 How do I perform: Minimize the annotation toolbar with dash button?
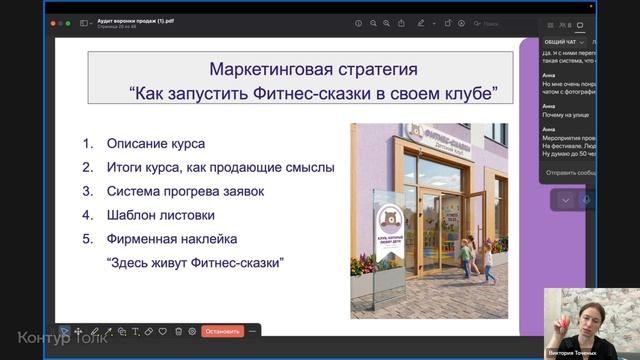coord(252,331)
